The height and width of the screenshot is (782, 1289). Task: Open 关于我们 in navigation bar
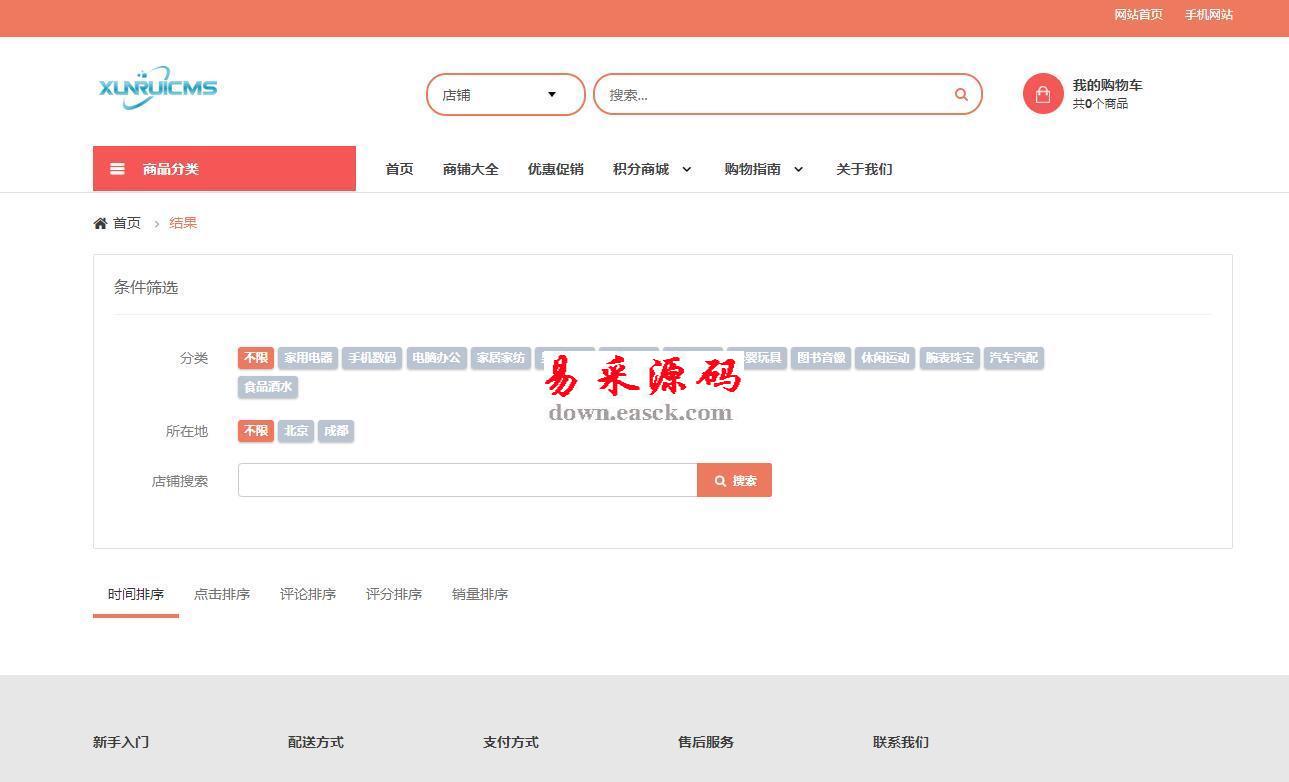[864, 169]
